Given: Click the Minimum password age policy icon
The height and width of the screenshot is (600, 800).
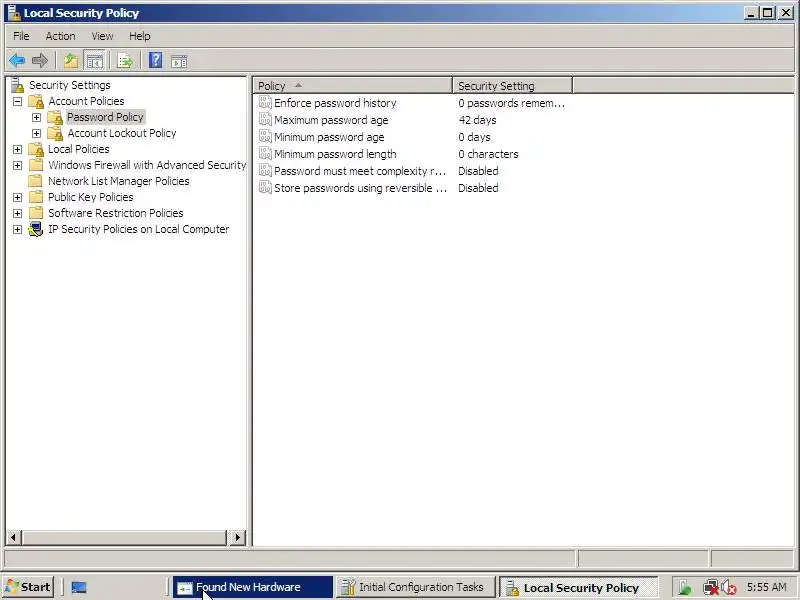Looking at the screenshot, I should [x=265, y=137].
